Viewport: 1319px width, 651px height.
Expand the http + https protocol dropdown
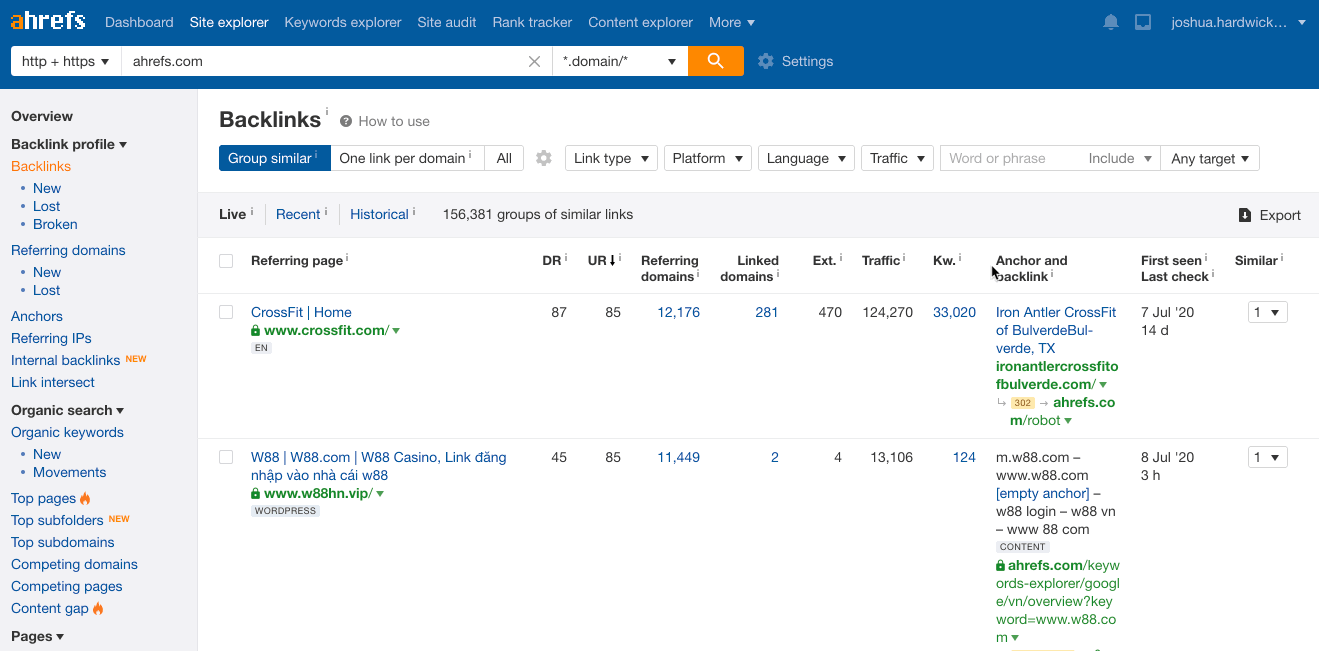(65, 61)
